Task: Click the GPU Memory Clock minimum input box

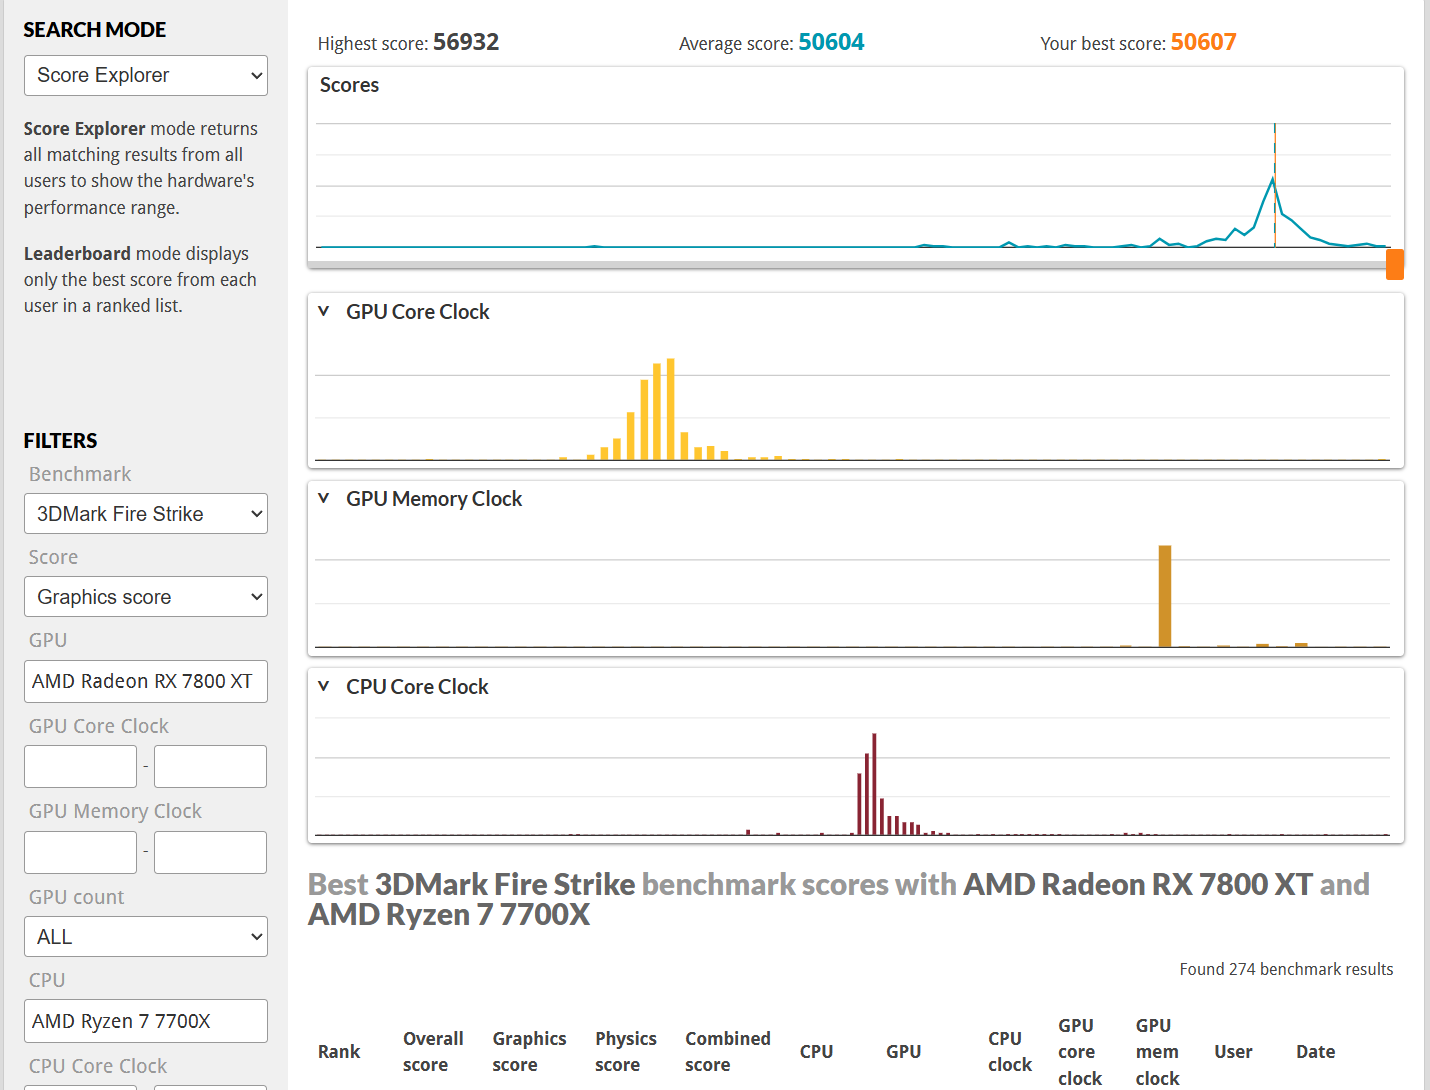Action: tap(80, 853)
